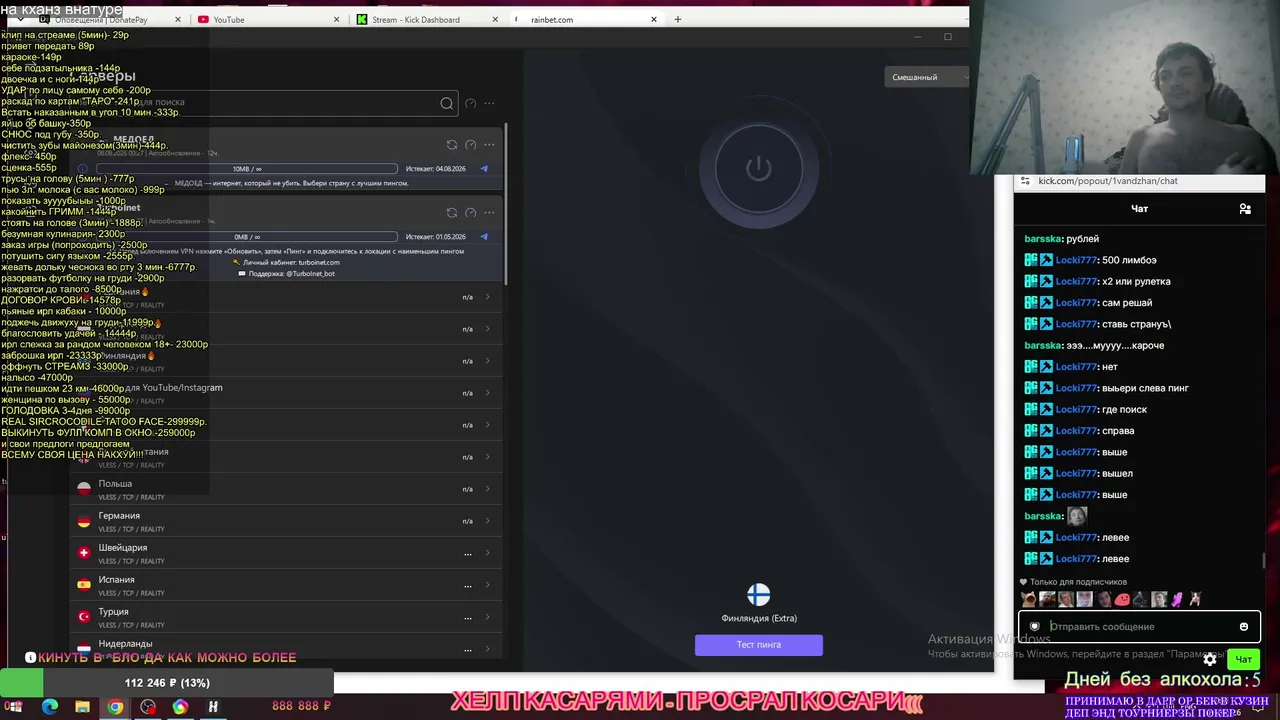The image size is (1280, 720).
Task: Open a new browser tab
Action: 678,19
